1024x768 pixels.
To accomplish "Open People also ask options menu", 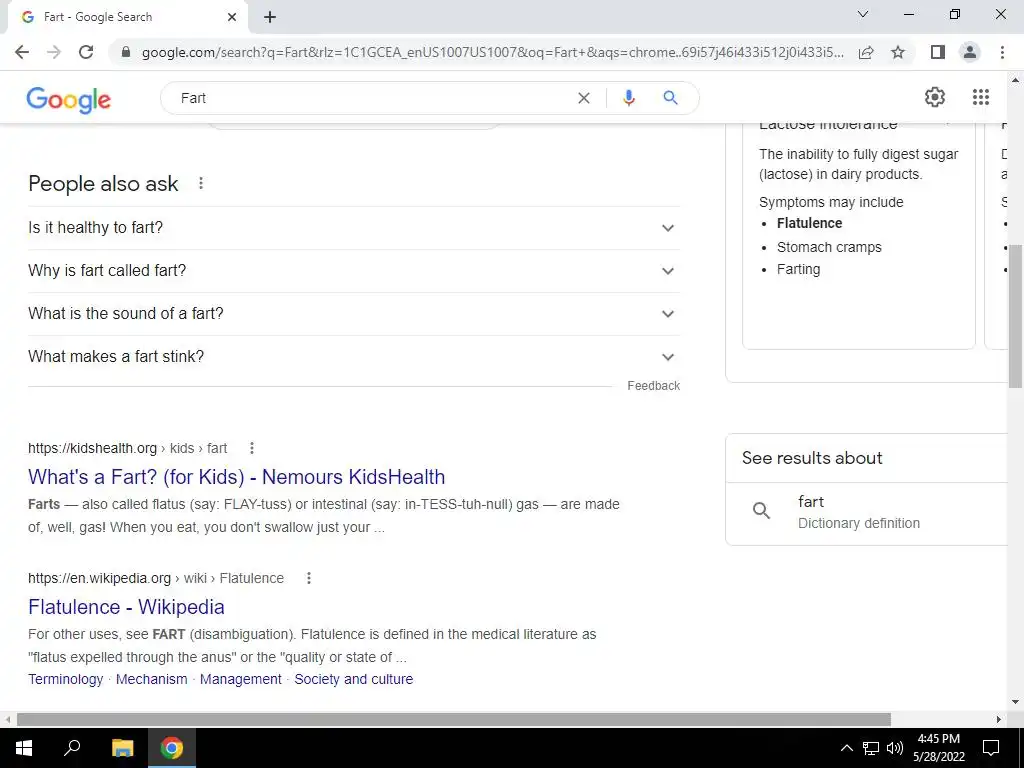I will (x=201, y=184).
